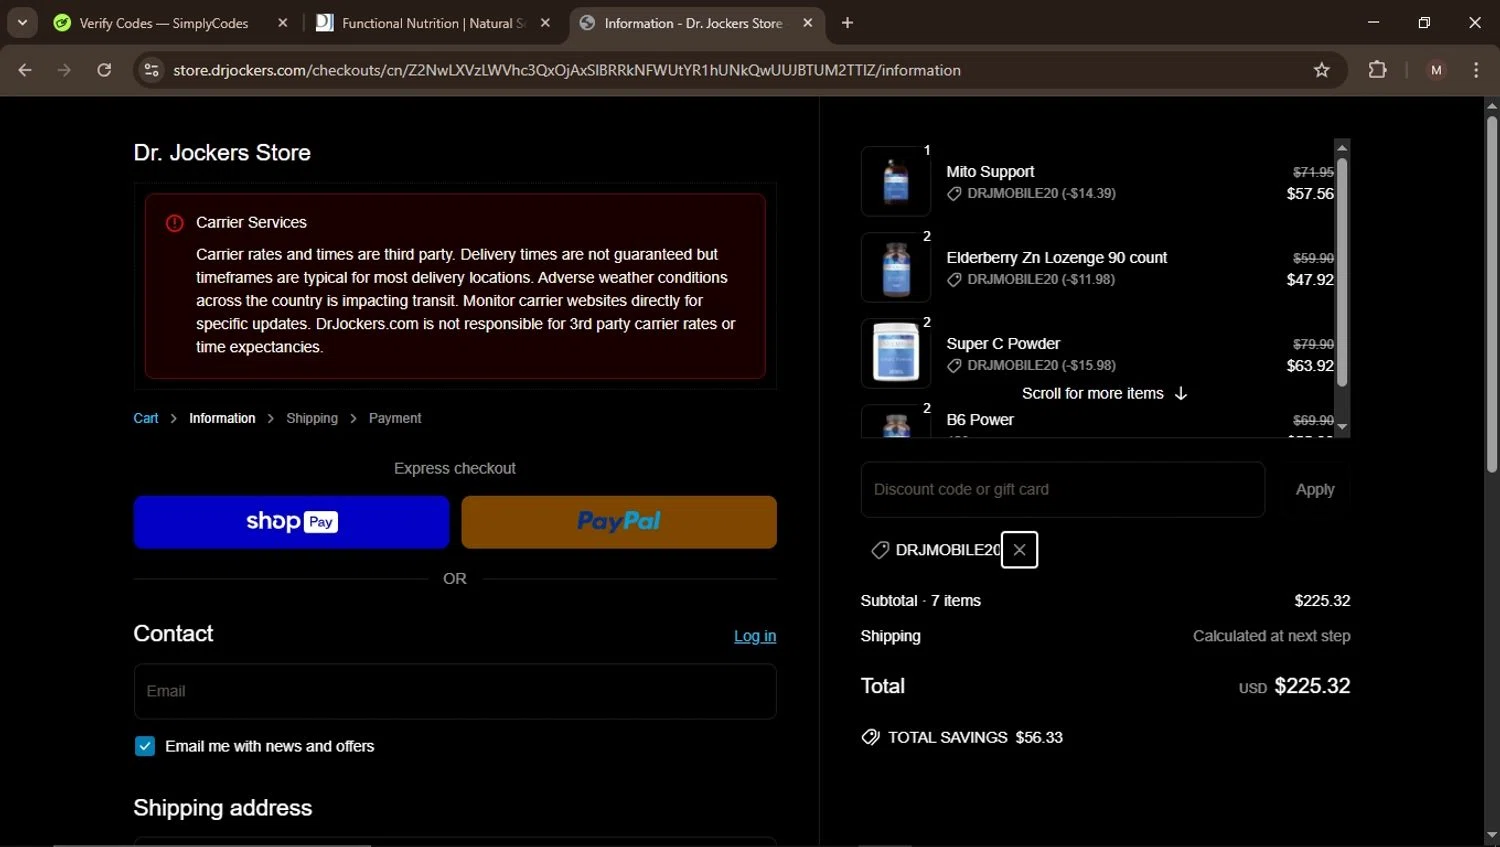Click Subtotal amount $225.32
Viewport: 1500px width, 847px height.
[1322, 601]
